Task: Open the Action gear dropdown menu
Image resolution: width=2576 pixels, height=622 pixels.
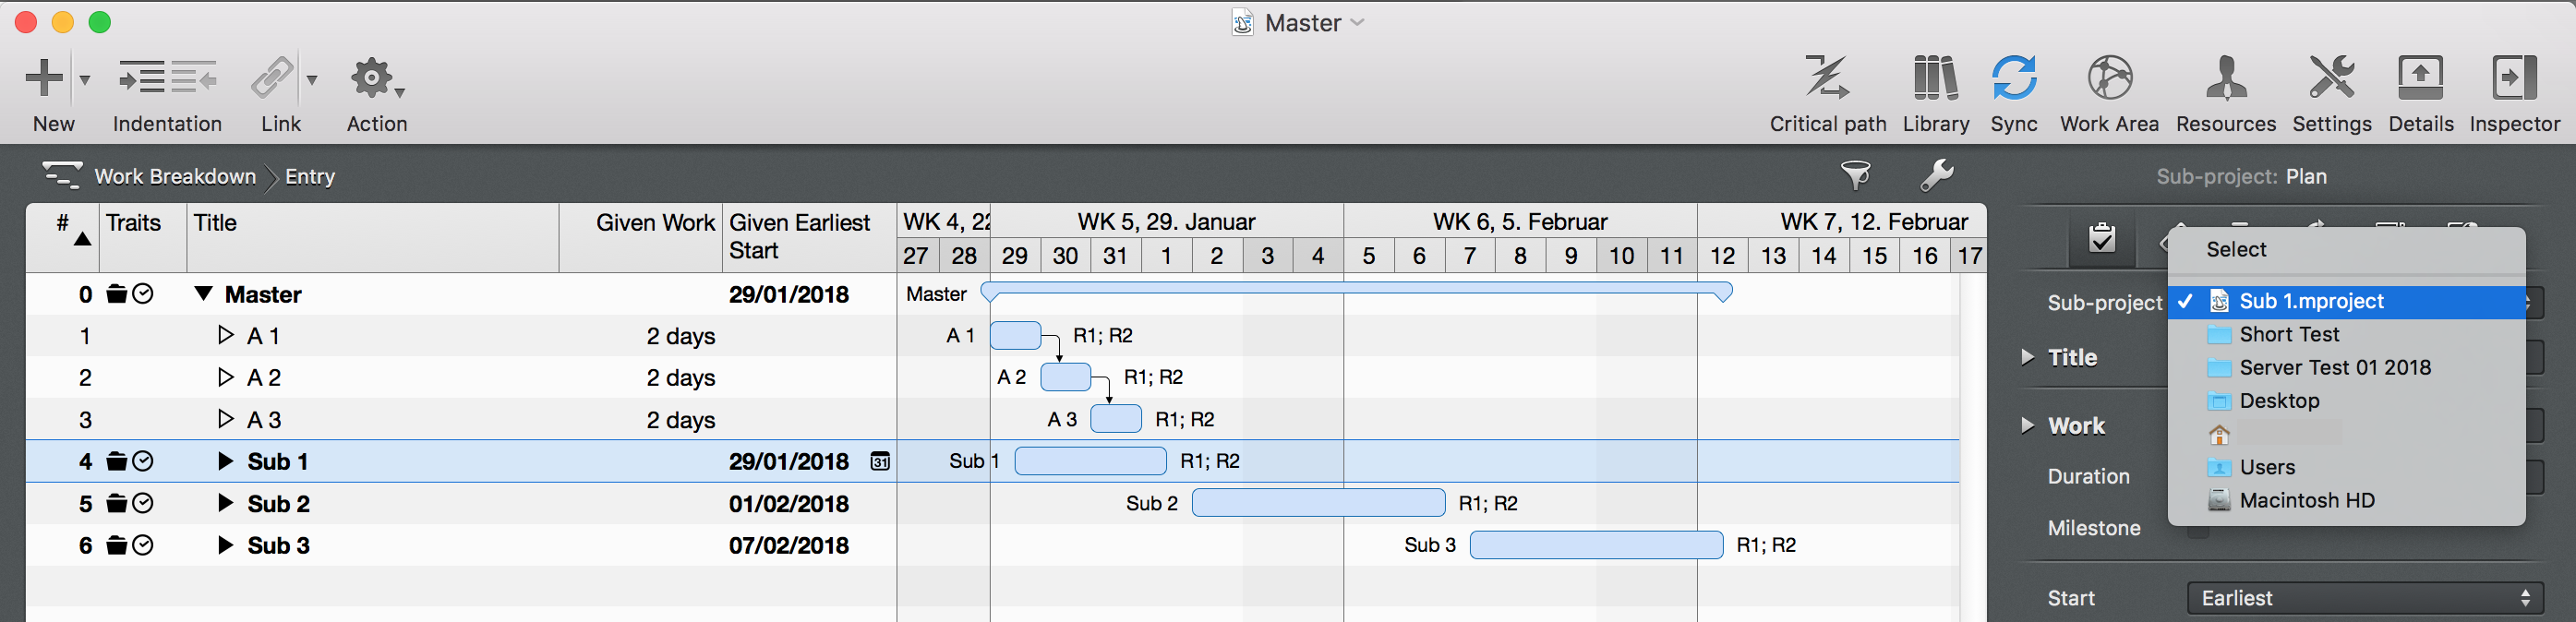Action: coord(376,78)
